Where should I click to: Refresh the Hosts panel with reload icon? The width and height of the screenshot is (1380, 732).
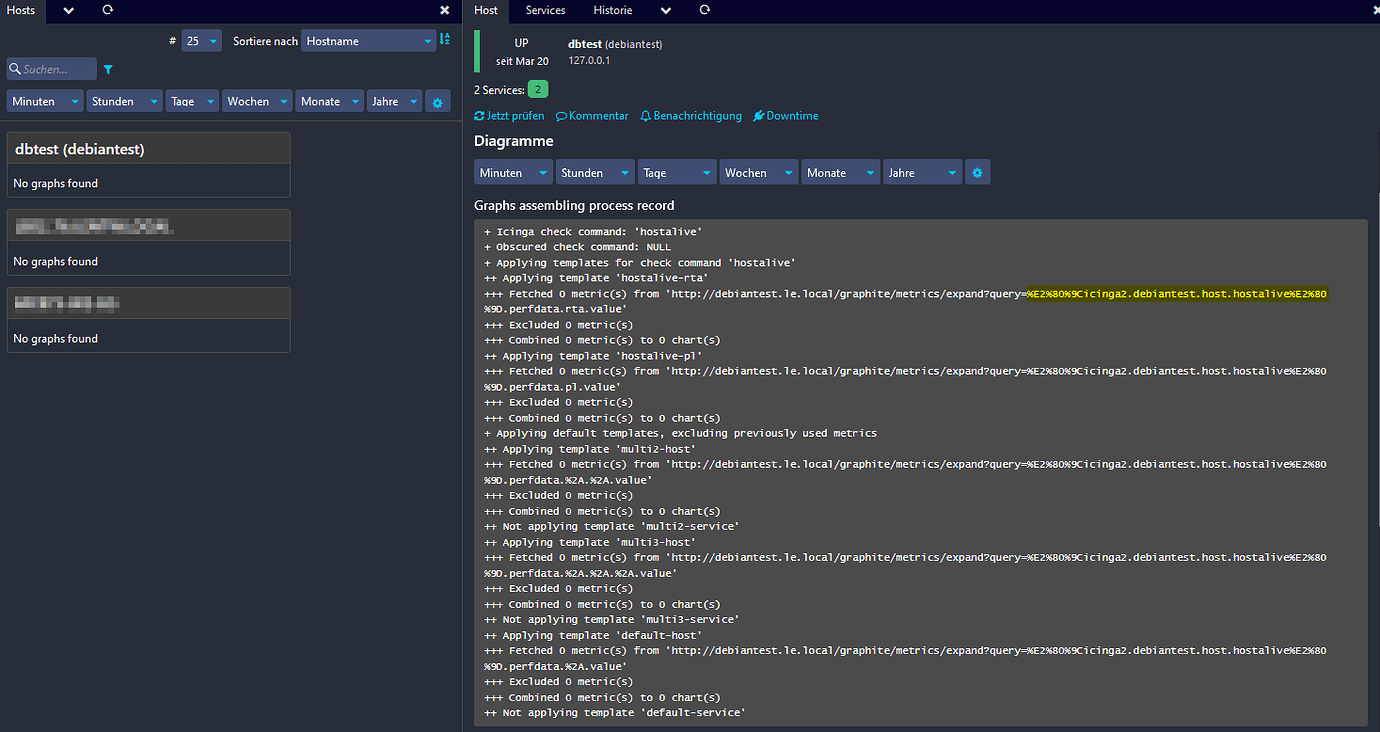coord(108,10)
